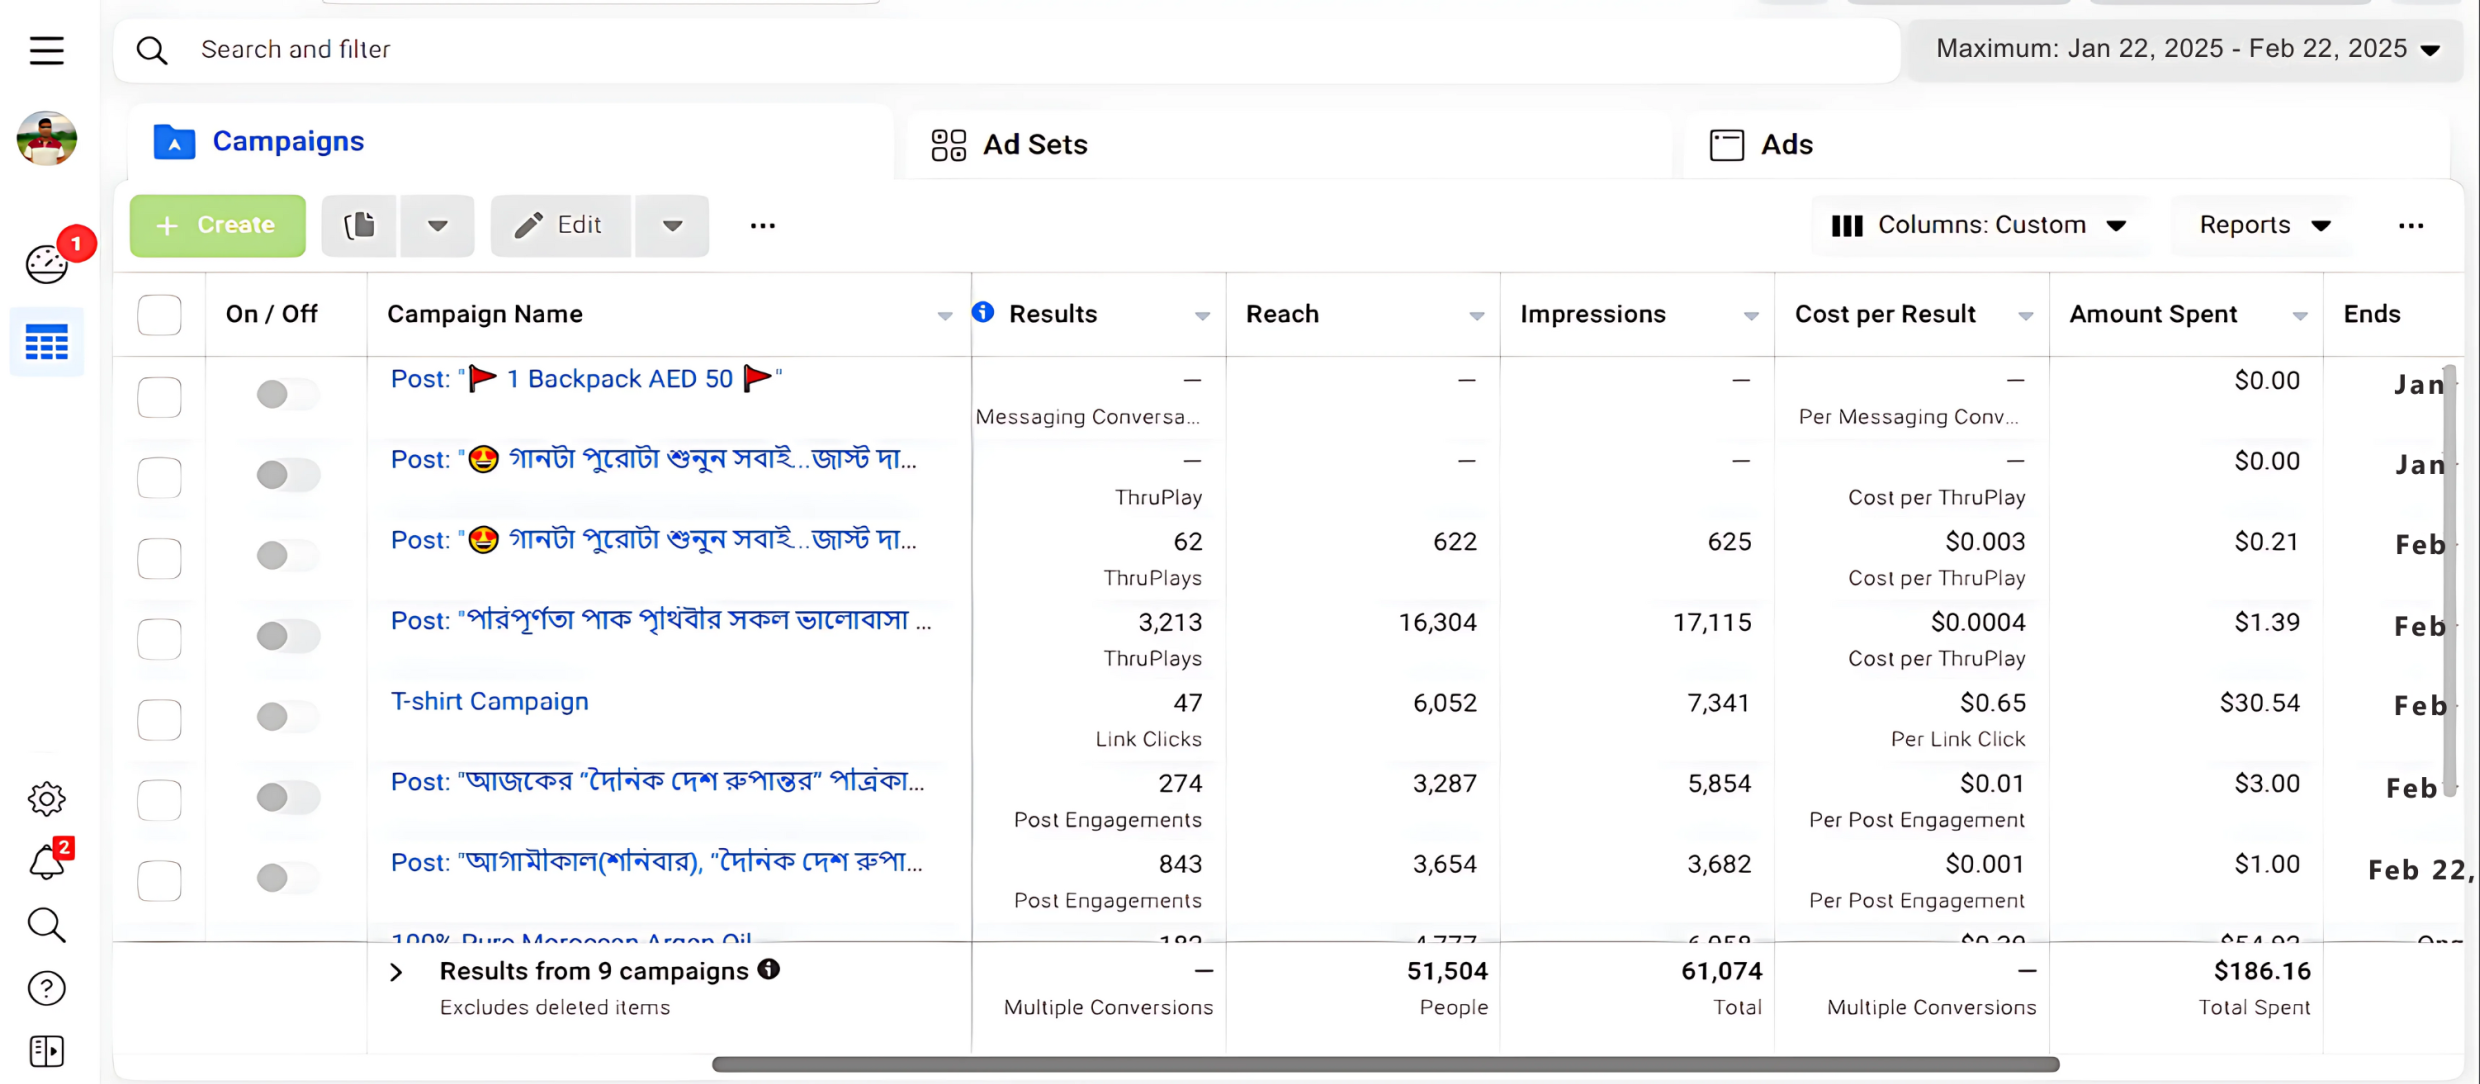Expand Results from 9 campaigns row
2480x1084 pixels.
coord(396,972)
